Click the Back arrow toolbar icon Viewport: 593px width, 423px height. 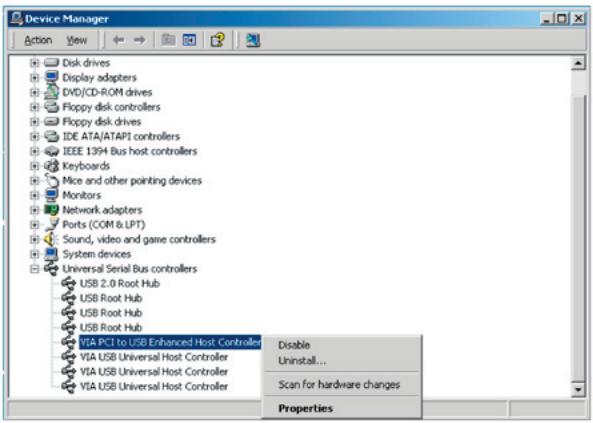(119, 40)
